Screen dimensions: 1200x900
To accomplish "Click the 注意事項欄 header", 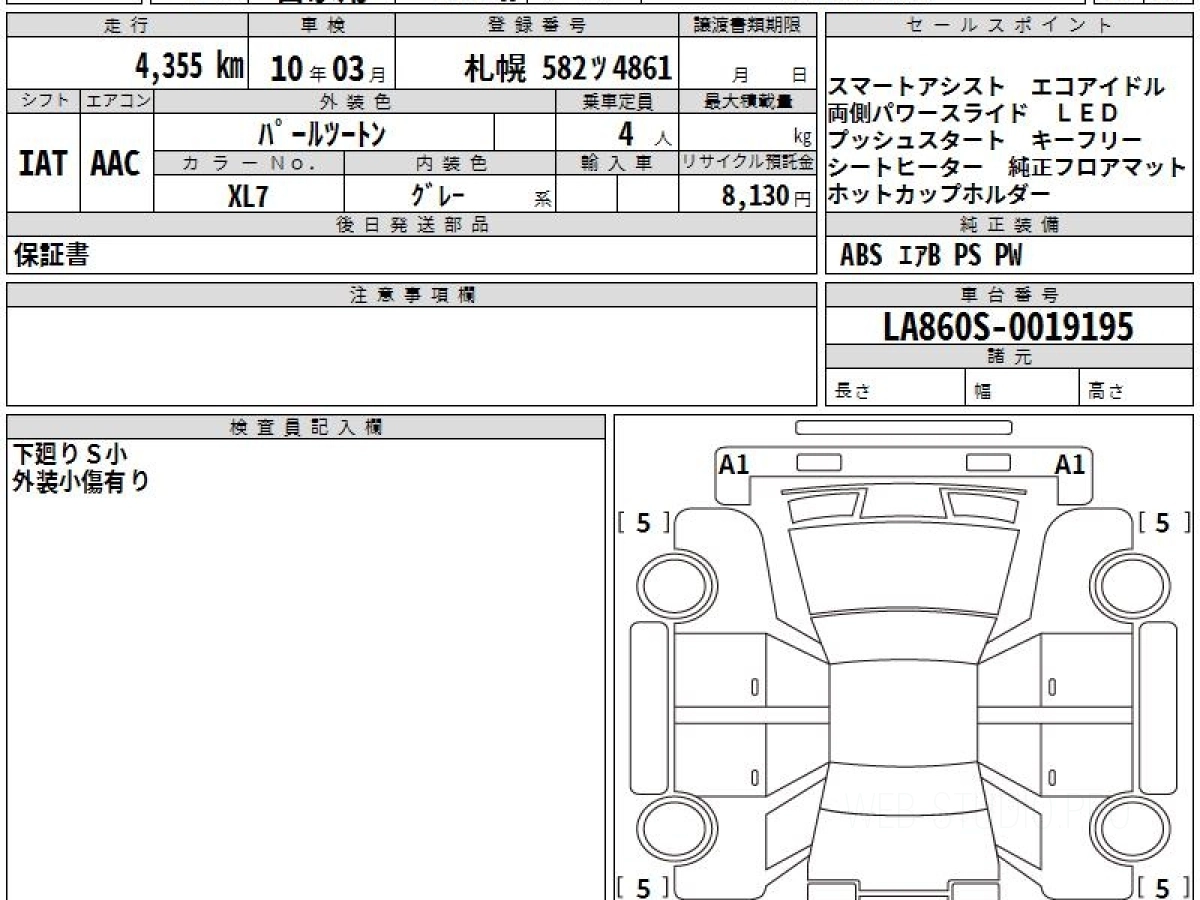I will click(x=411, y=295).
